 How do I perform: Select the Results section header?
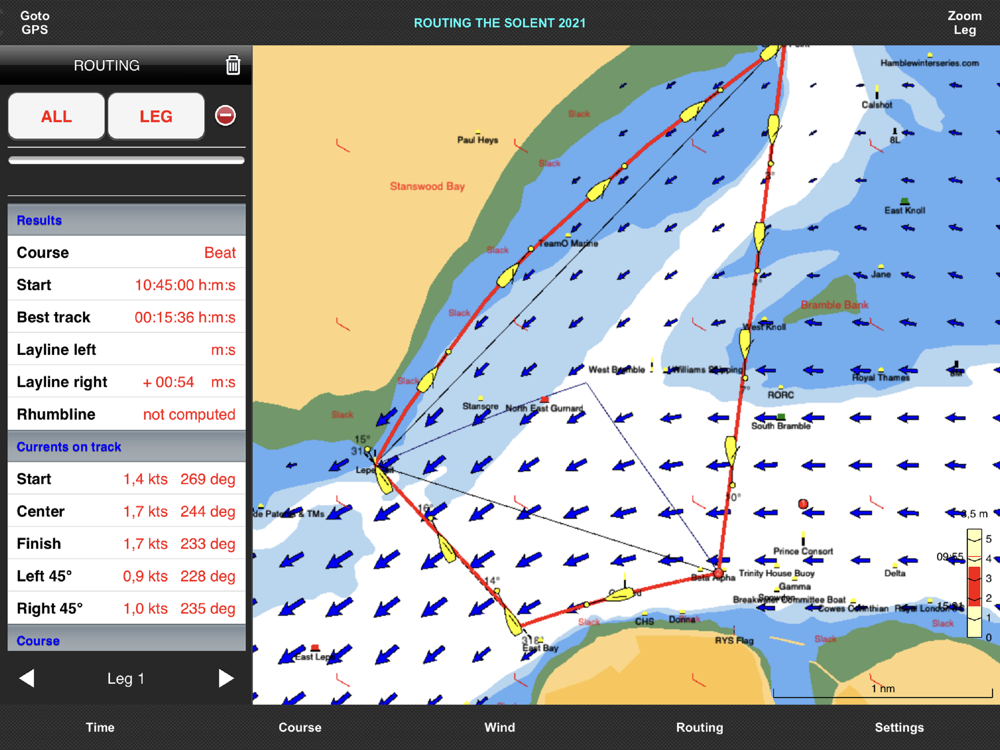[126, 220]
